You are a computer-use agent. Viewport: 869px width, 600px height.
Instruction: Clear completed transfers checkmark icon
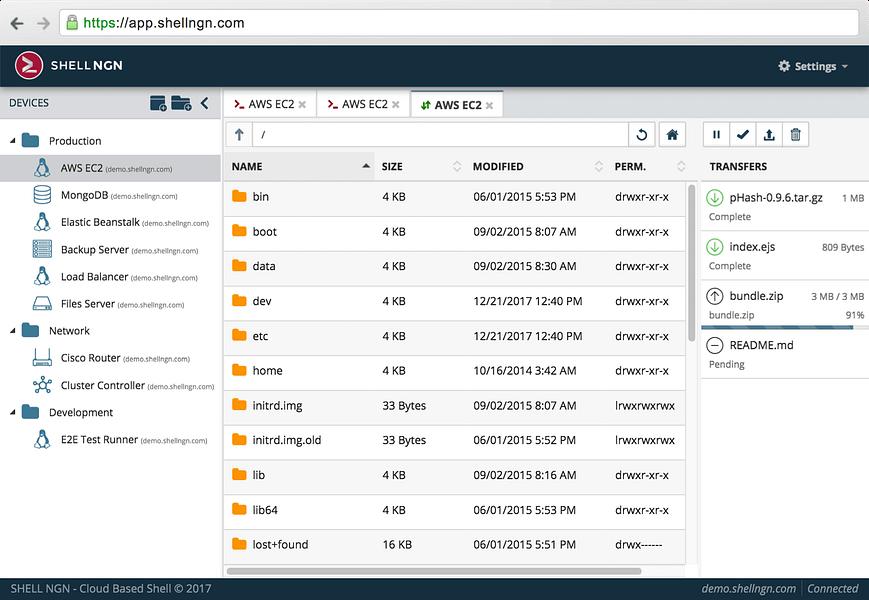(x=743, y=135)
